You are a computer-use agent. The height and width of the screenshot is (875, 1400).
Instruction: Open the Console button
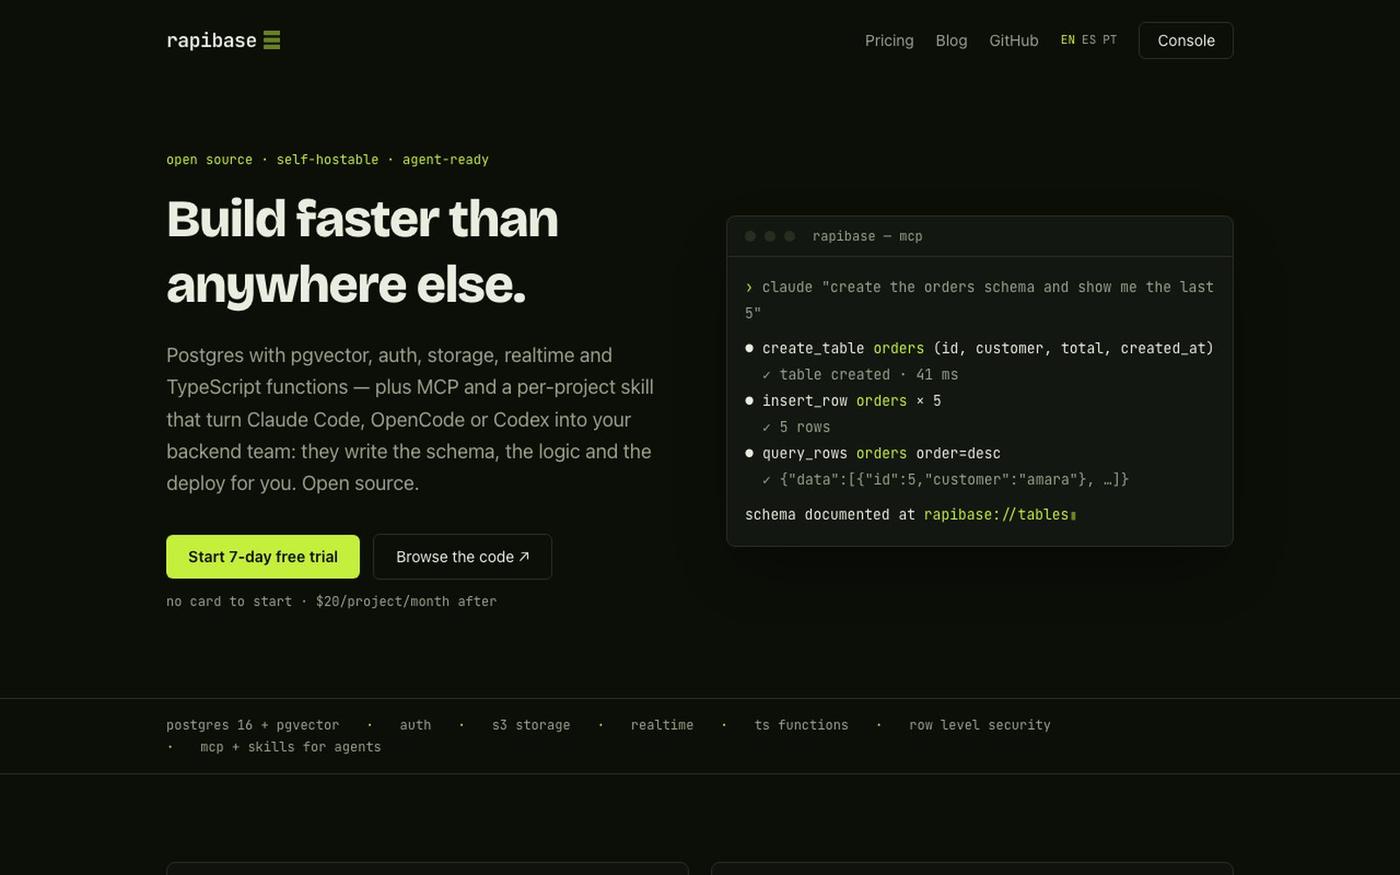[1186, 40]
